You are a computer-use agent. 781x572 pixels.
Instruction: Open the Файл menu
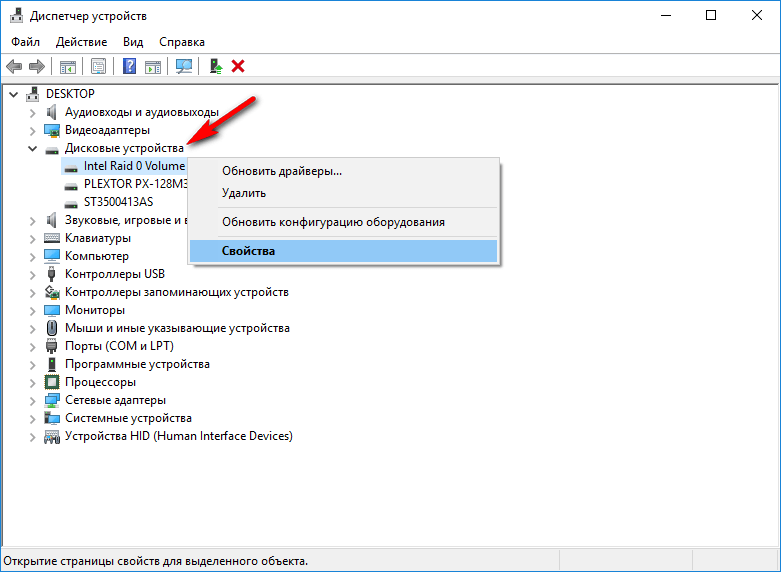tap(25, 42)
